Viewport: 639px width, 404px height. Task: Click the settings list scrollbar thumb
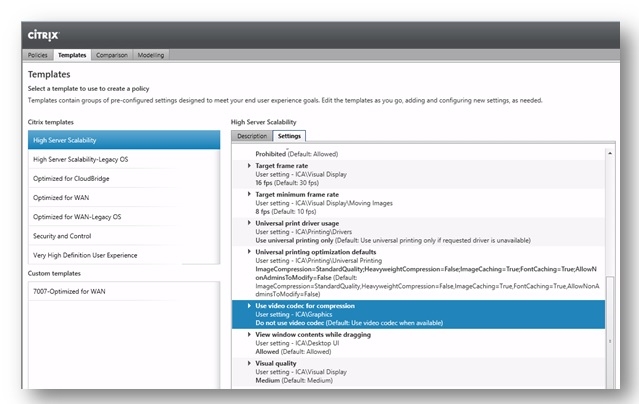click(x=610, y=332)
